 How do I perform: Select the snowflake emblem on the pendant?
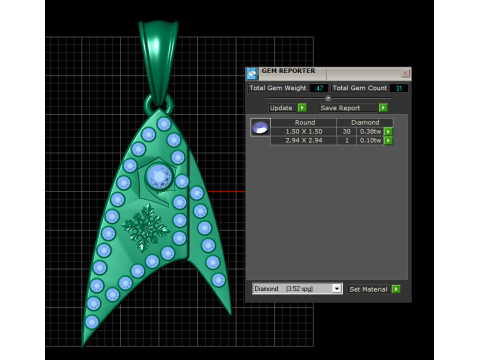coord(146,227)
